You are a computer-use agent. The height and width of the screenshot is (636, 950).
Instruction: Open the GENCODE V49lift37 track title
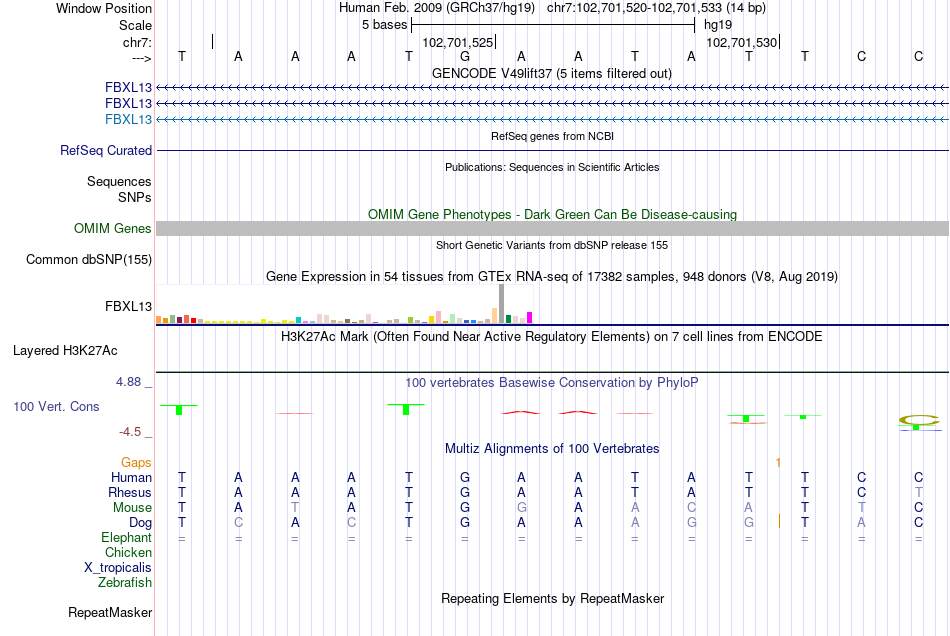tap(551, 73)
